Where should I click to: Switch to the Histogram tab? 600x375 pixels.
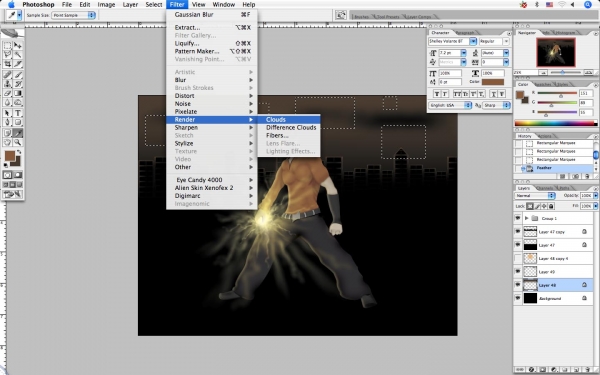[x=565, y=33]
